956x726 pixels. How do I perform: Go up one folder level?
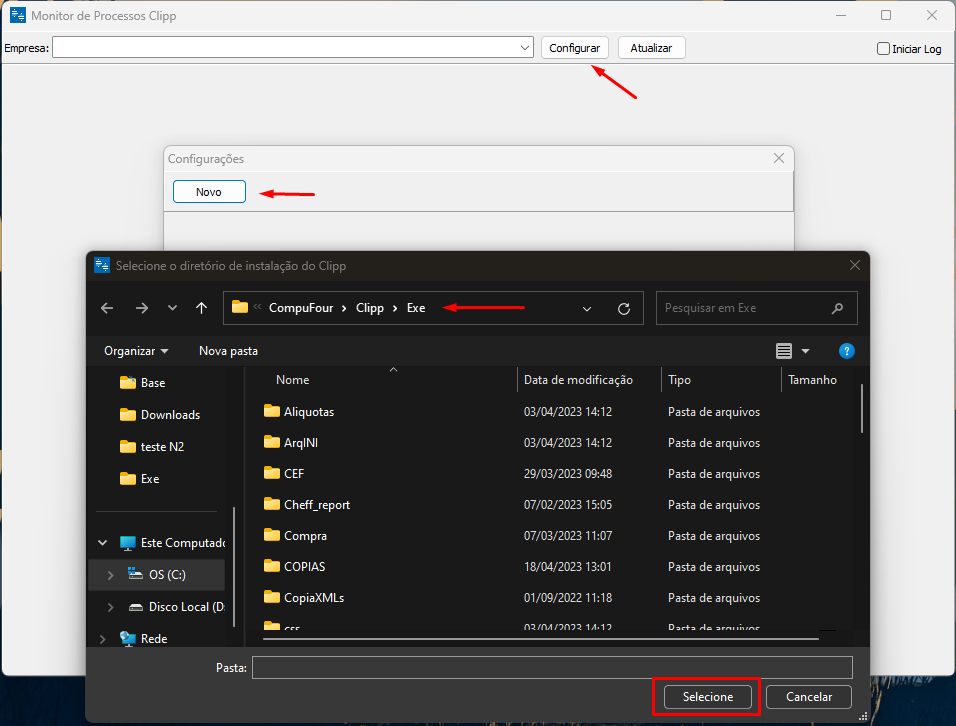pos(202,309)
